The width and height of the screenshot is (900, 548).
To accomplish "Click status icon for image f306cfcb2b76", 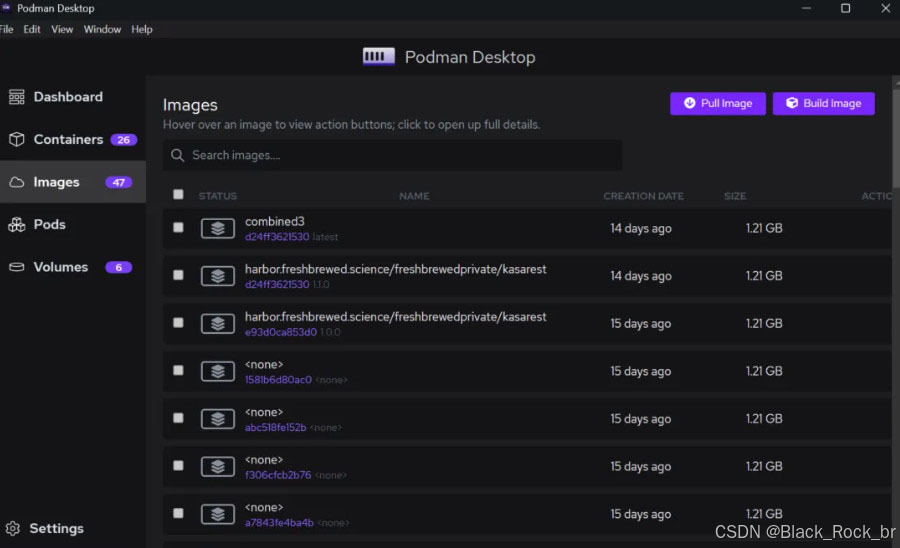I will pos(218,467).
